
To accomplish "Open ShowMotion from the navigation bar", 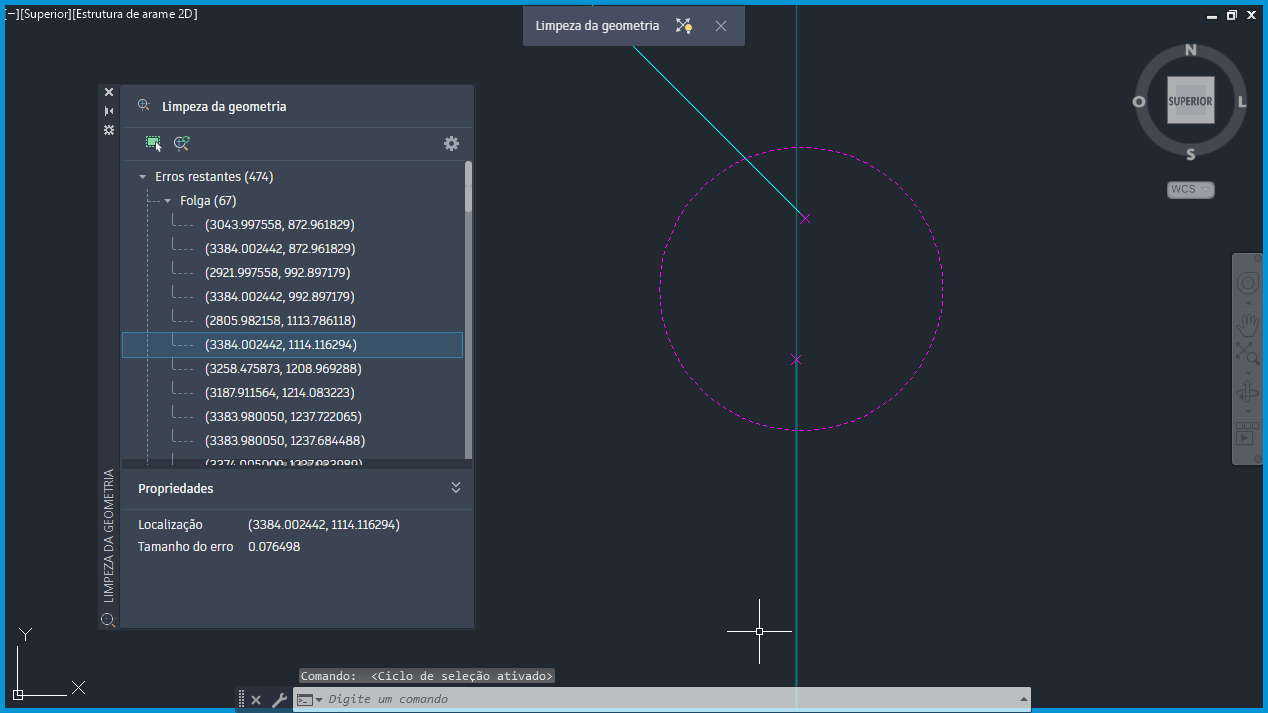I will [x=1247, y=433].
